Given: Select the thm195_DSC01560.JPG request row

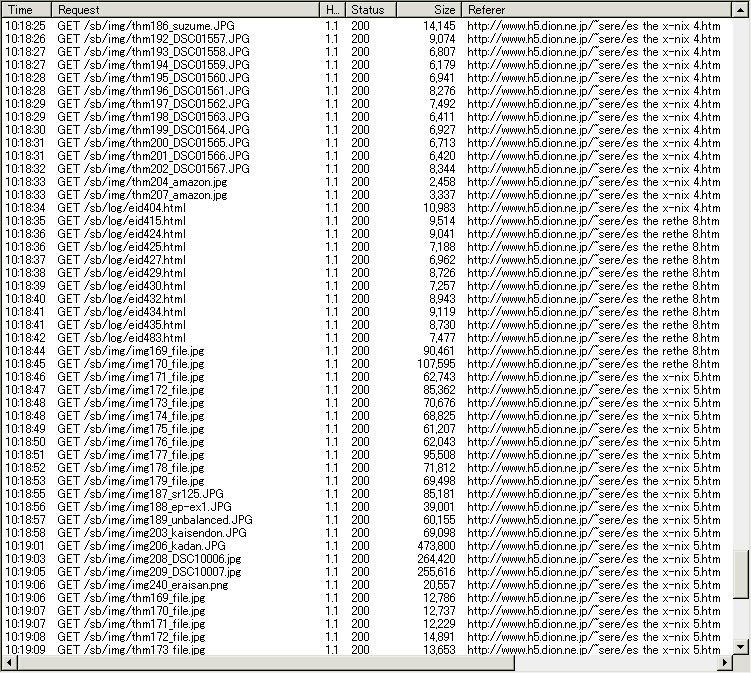Looking at the screenshot, I should 366,78.
